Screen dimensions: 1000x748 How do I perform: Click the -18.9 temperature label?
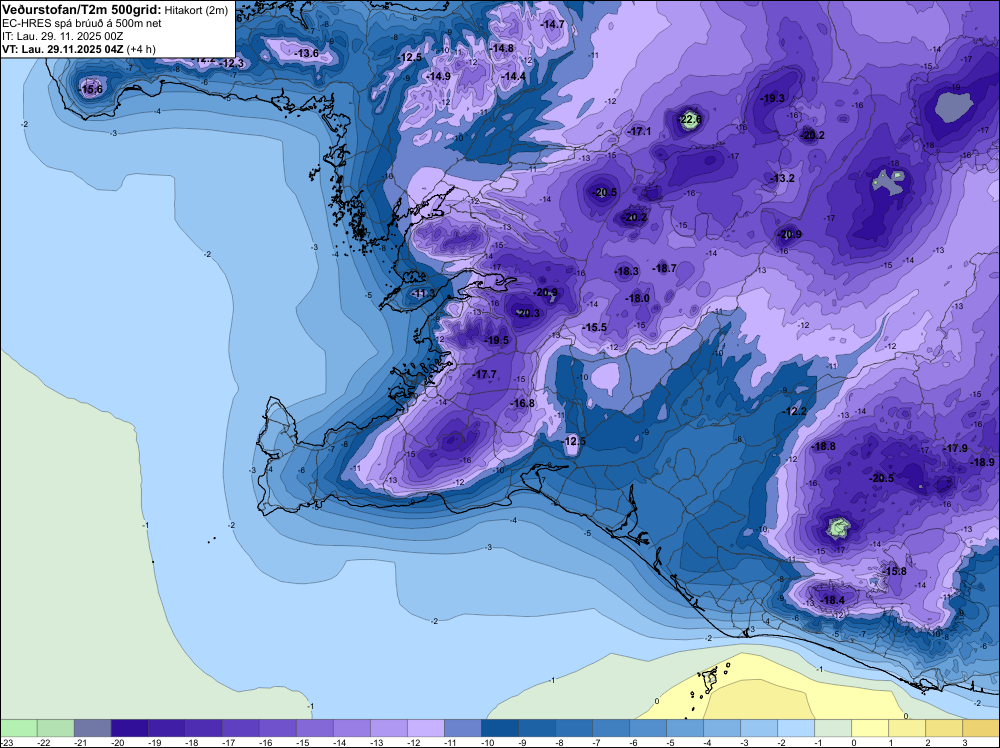tap(982, 462)
